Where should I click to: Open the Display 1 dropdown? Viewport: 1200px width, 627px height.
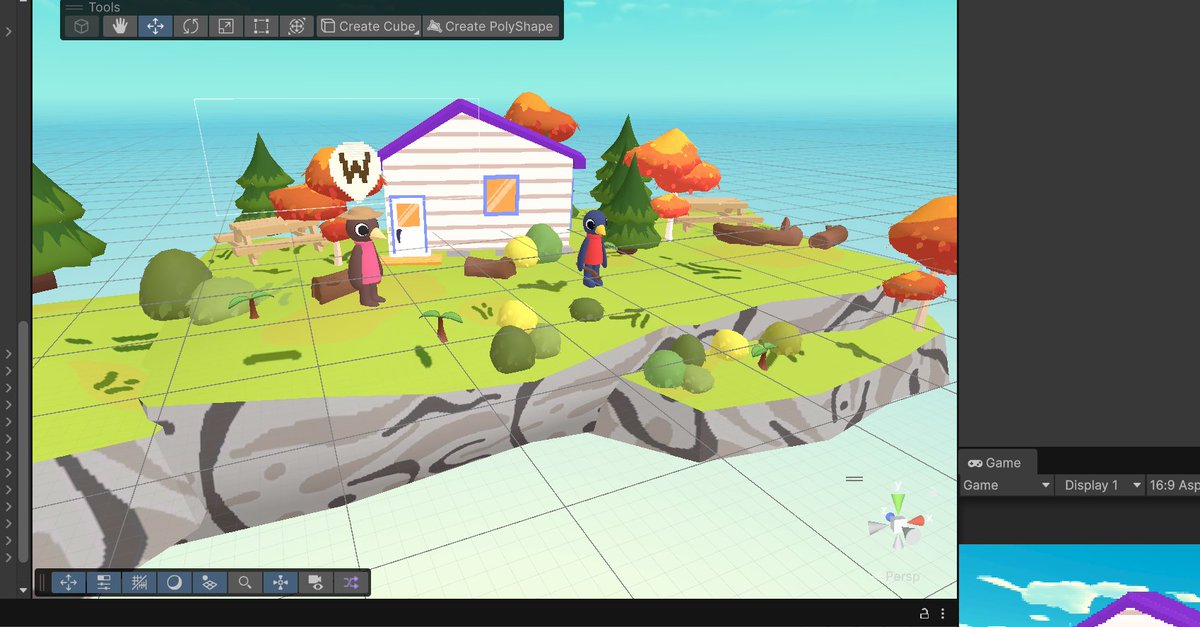[1102, 485]
